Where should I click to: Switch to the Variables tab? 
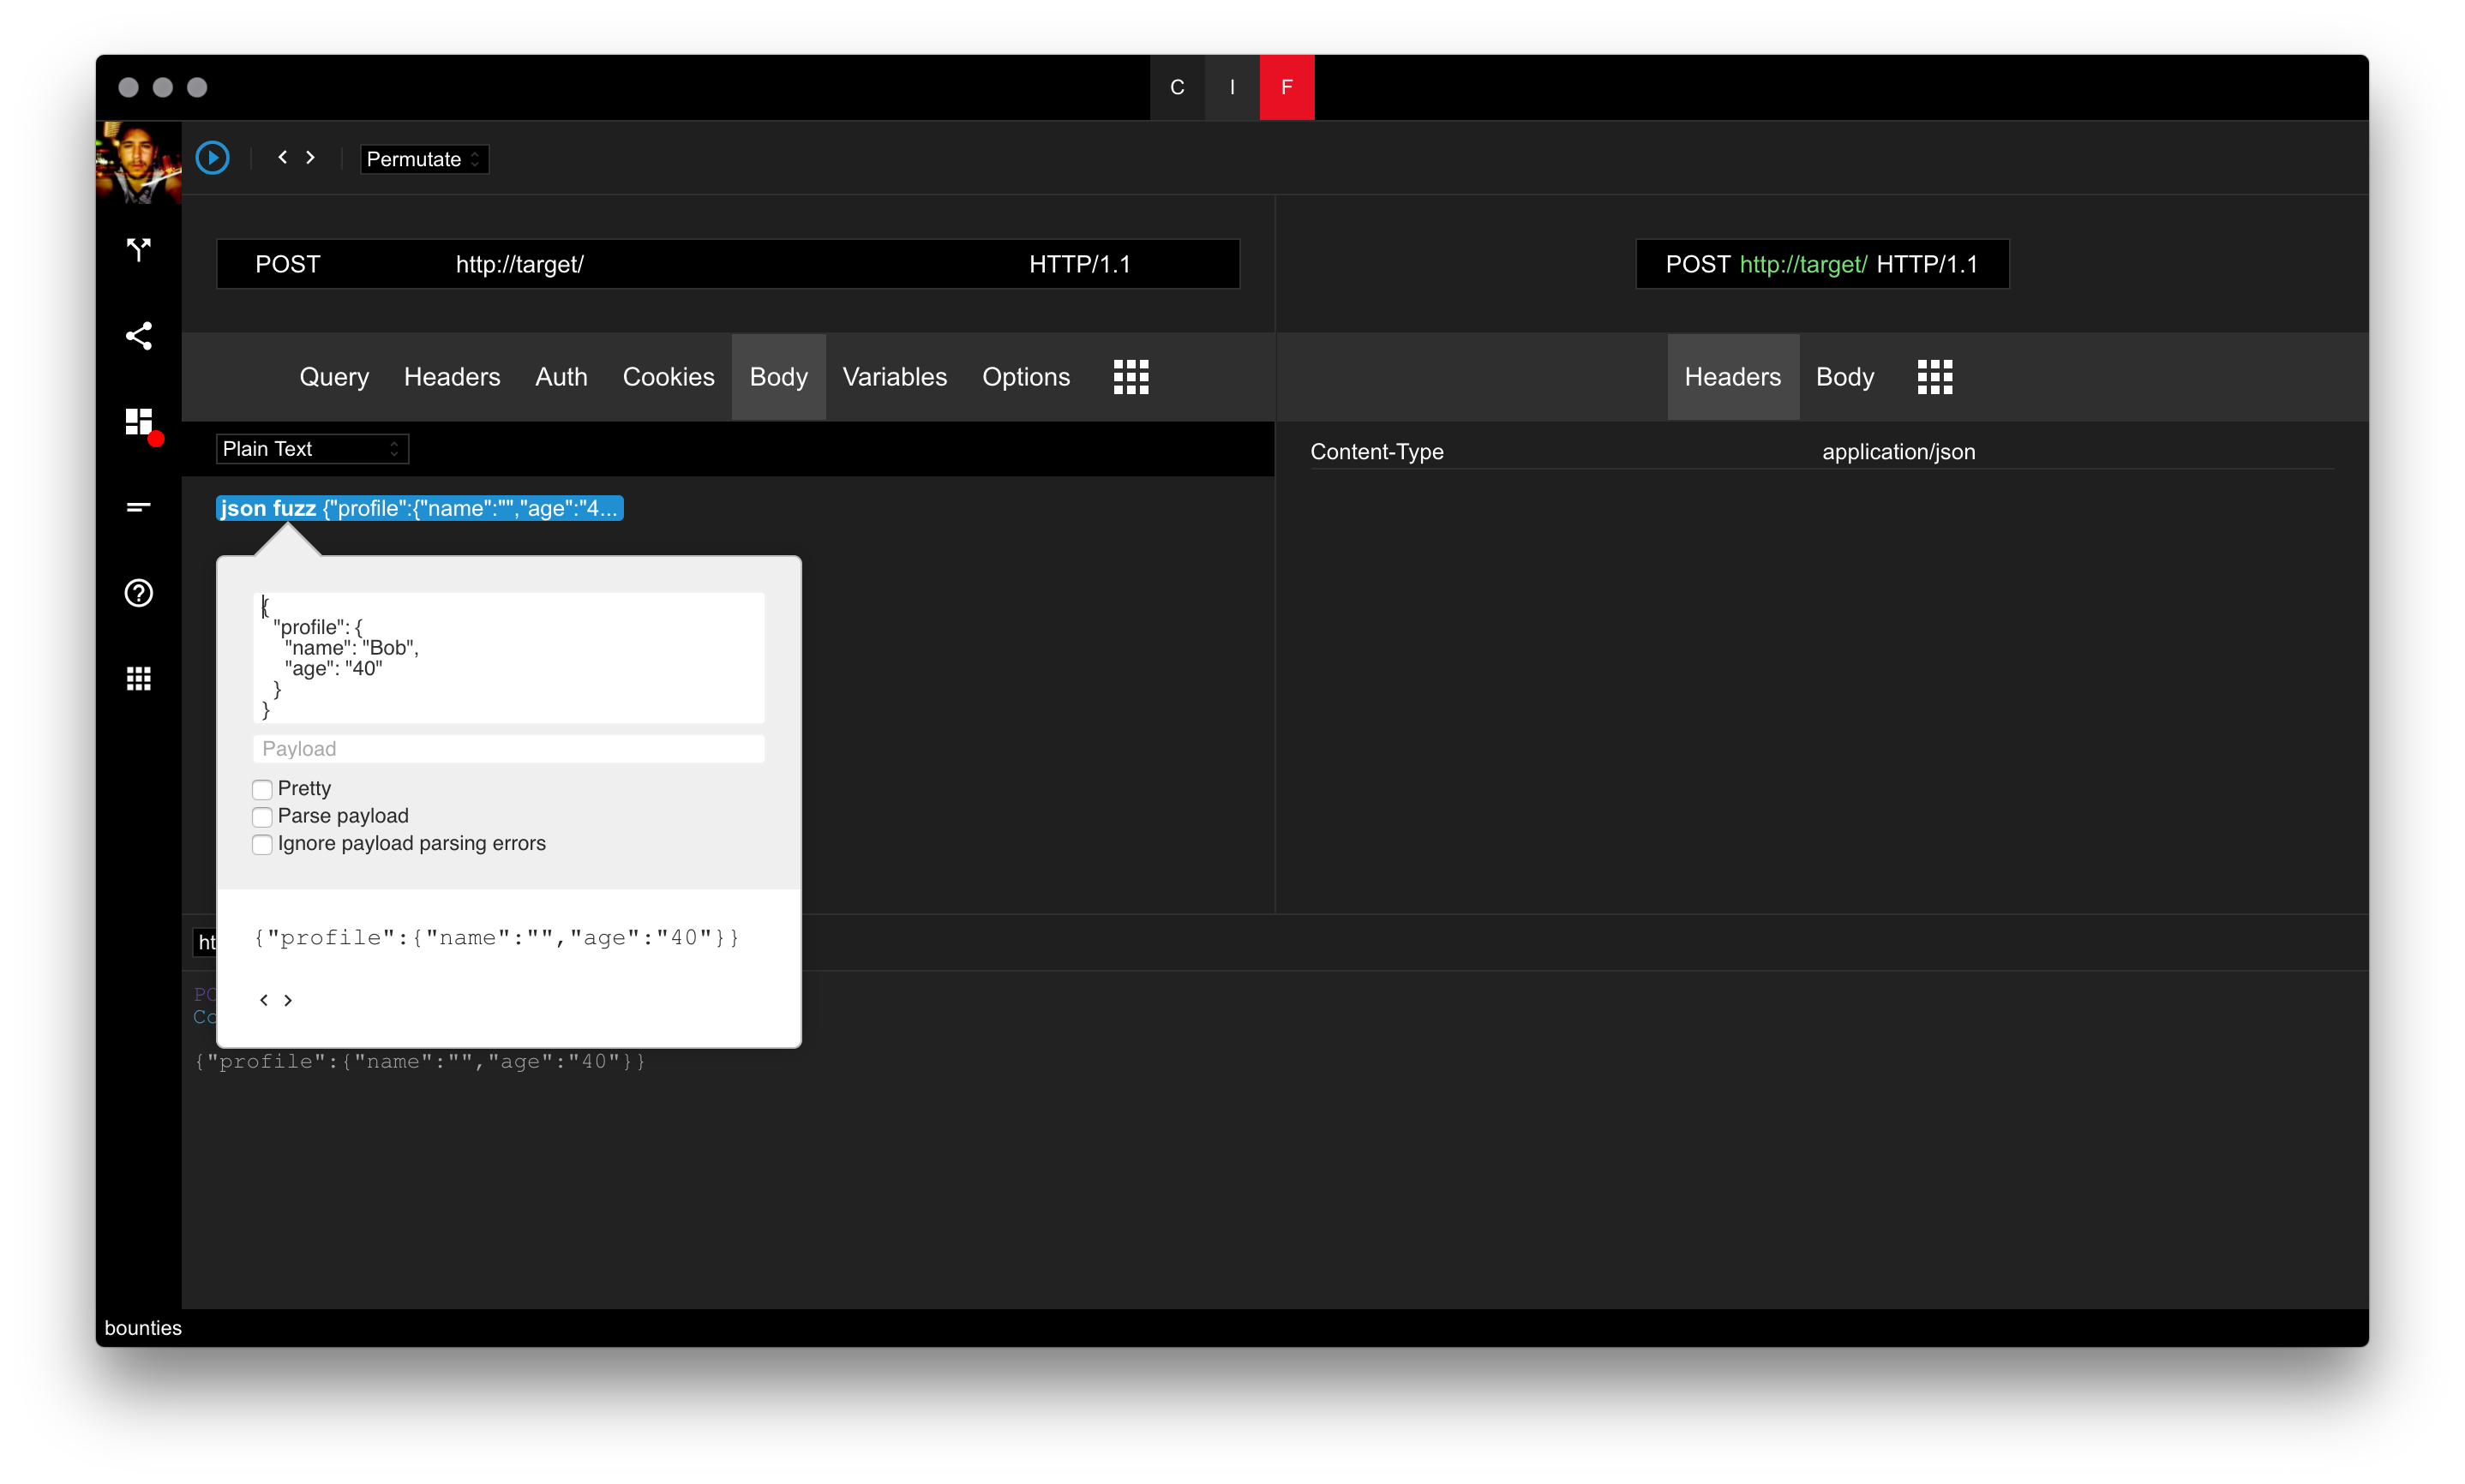(894, 377)
